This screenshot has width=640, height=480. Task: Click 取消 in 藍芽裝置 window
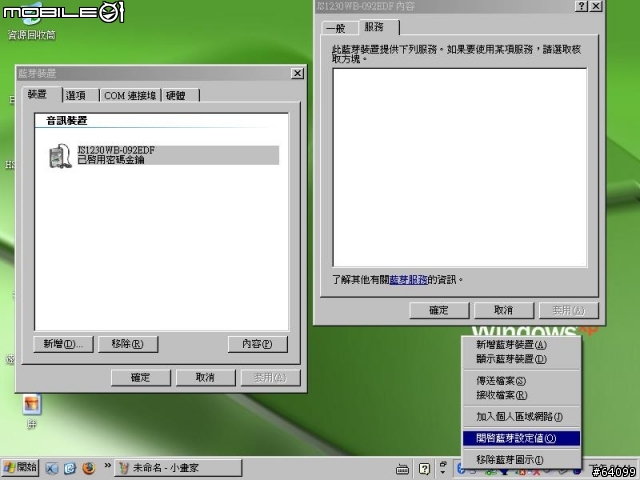click(206, 378)
